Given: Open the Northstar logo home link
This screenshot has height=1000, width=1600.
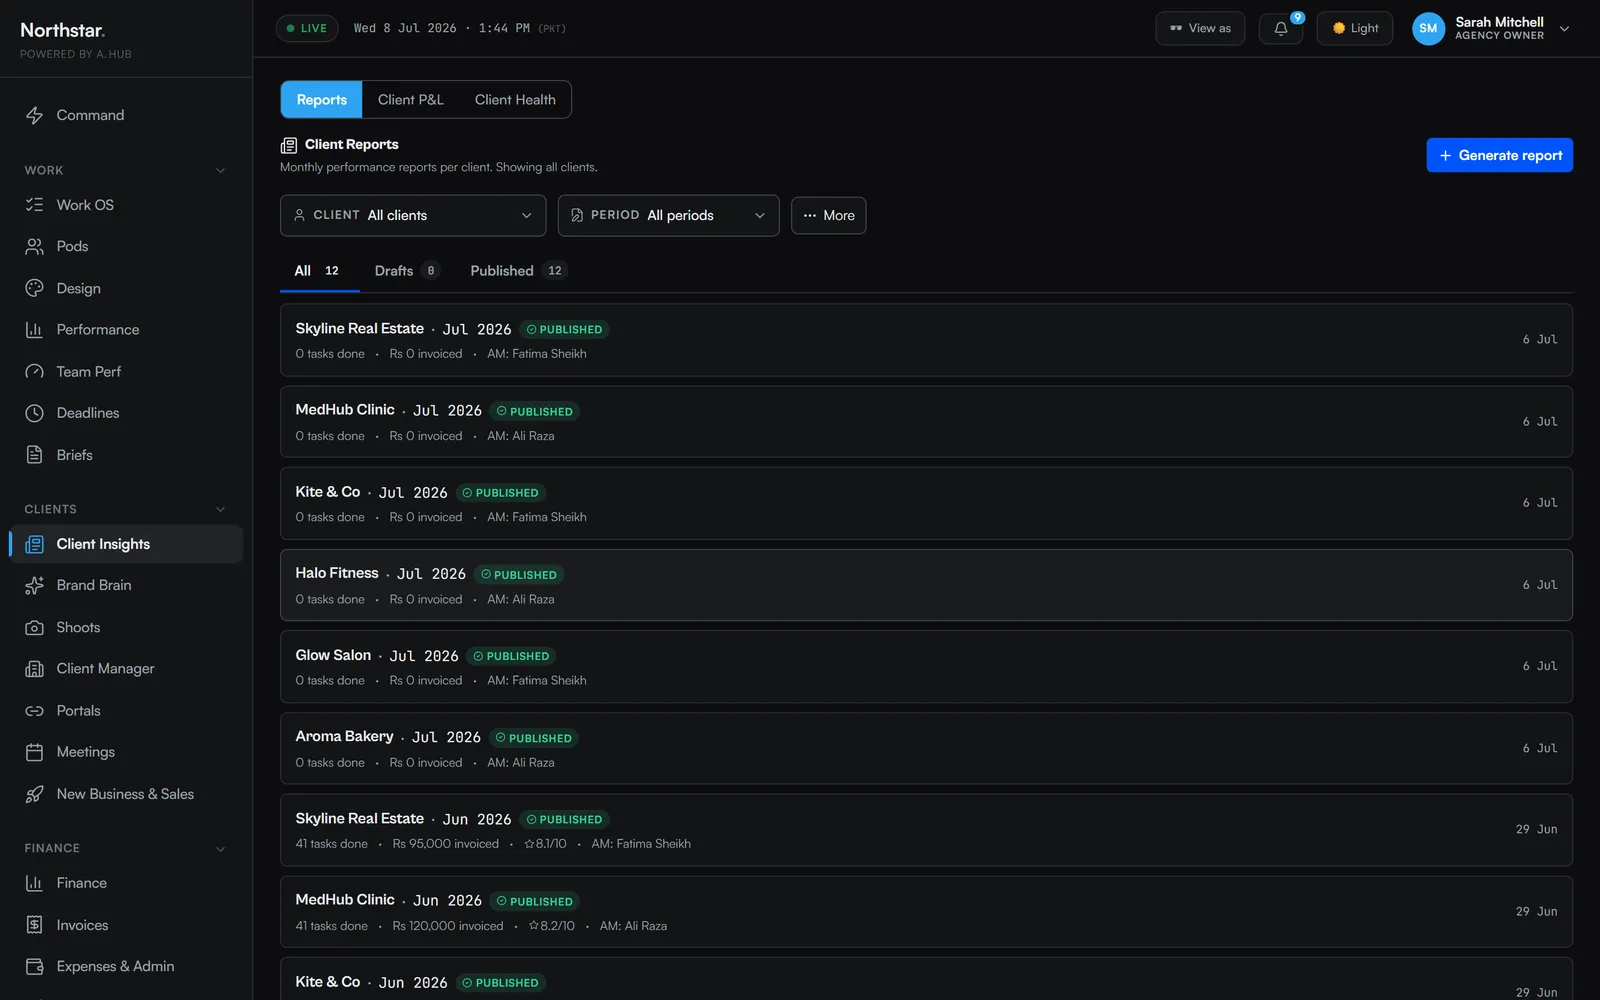Looking at the screenshot, I should (x=63, y=30).
